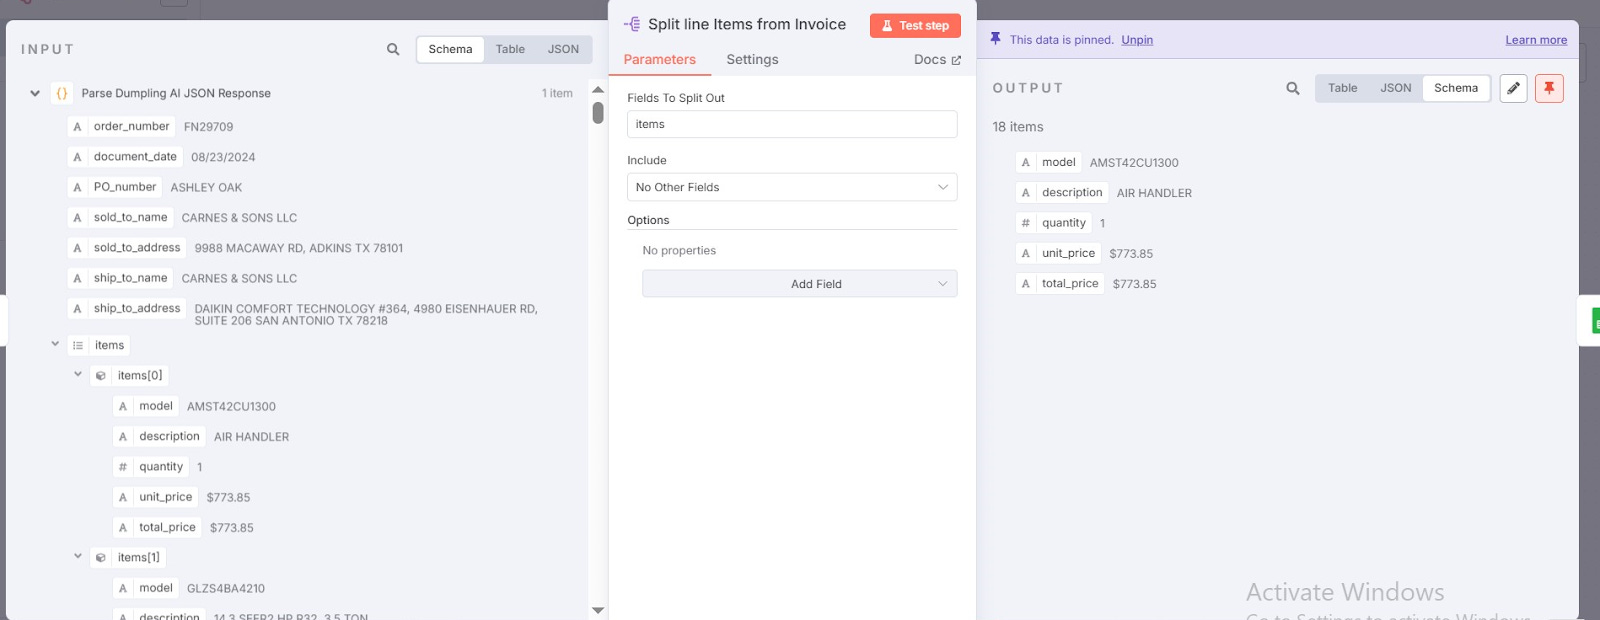Click the input panel scrollbar thumb
Screen dimensions: 1600x620
pos(598,113)
